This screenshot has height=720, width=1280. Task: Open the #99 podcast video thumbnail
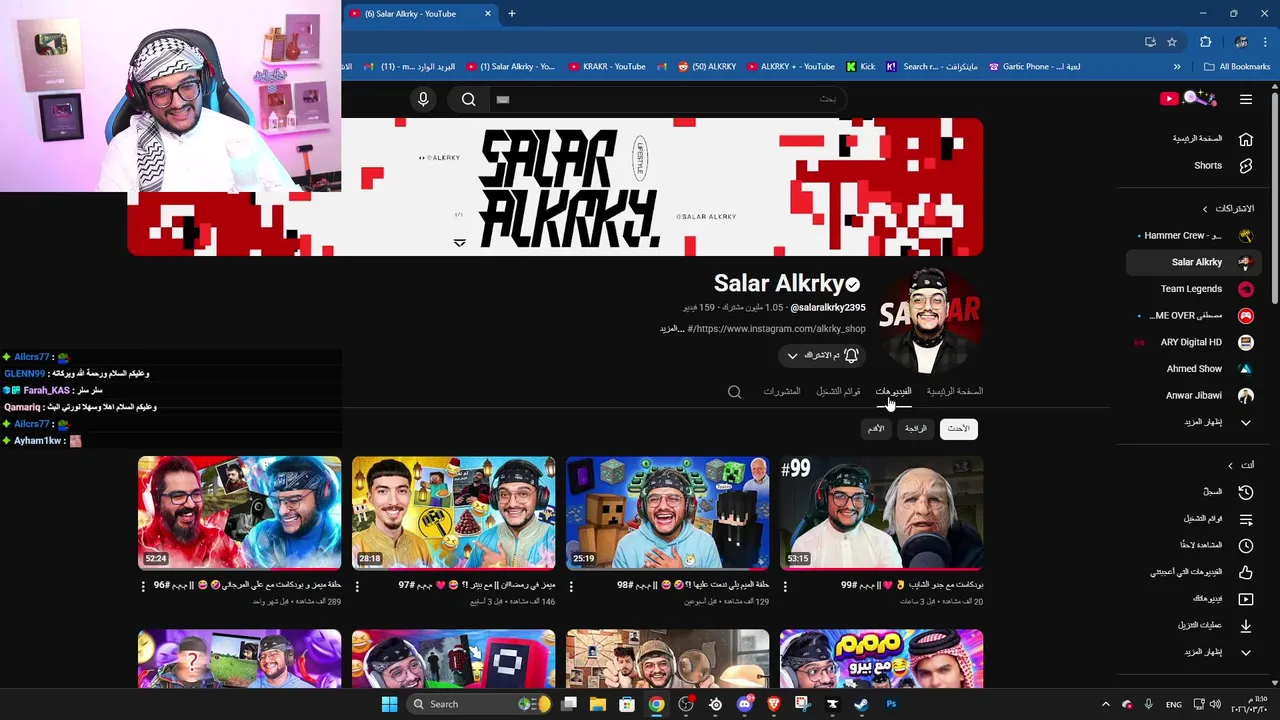pyautogui.click(x=881, y=513)
